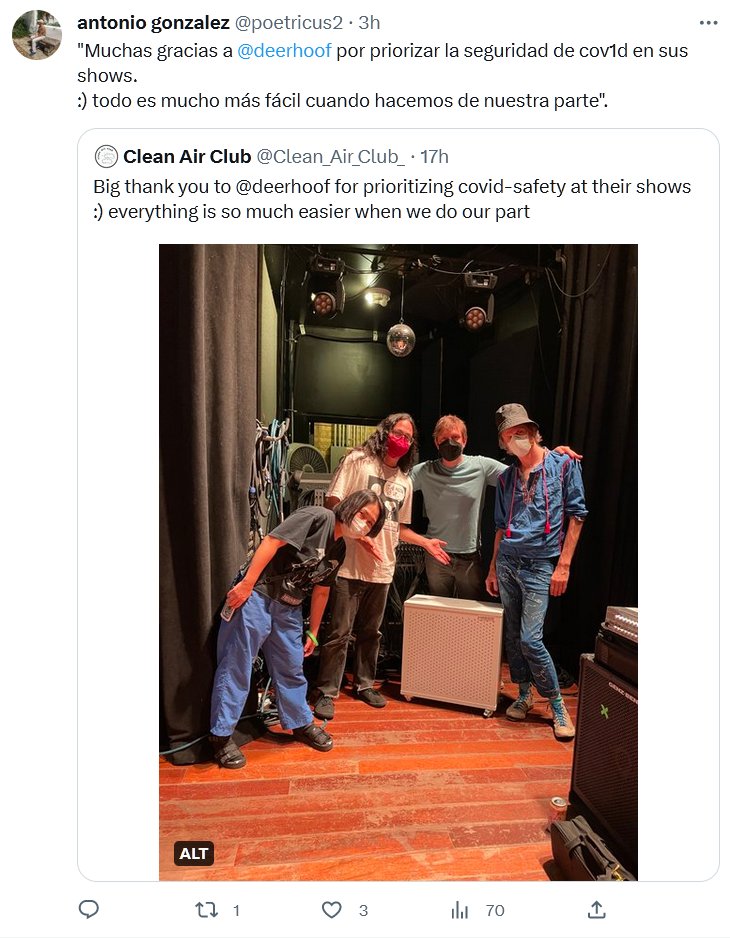Viewport: 730px width, 938px height.
Task: Open the three-dot more options menu
Action: [x=708, y=23]
